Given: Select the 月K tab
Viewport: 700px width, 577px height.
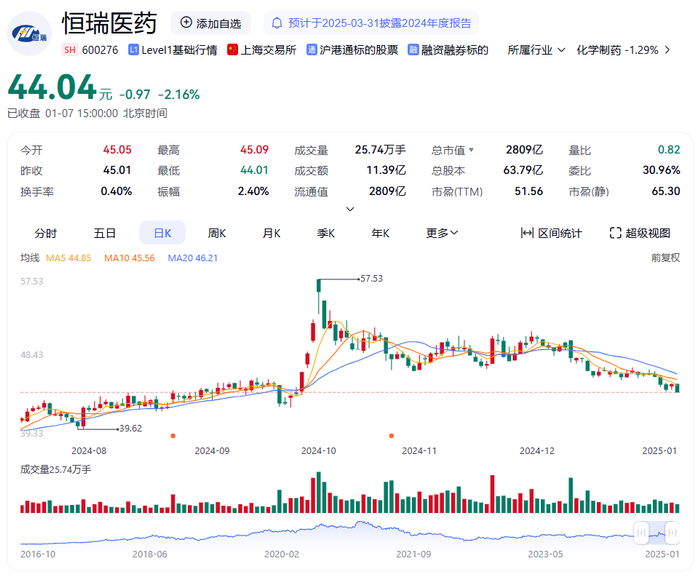Looking at the screenshot, I should 271,233.
